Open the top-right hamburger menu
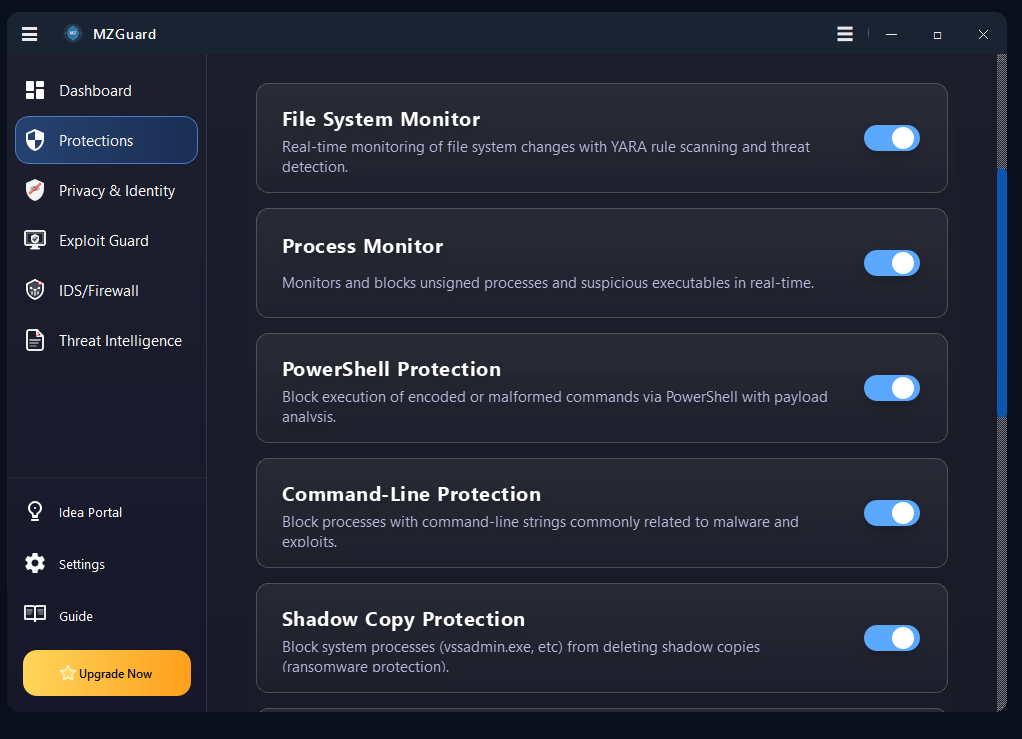This screenshot has width=1022, height=739. coord(844,33)
